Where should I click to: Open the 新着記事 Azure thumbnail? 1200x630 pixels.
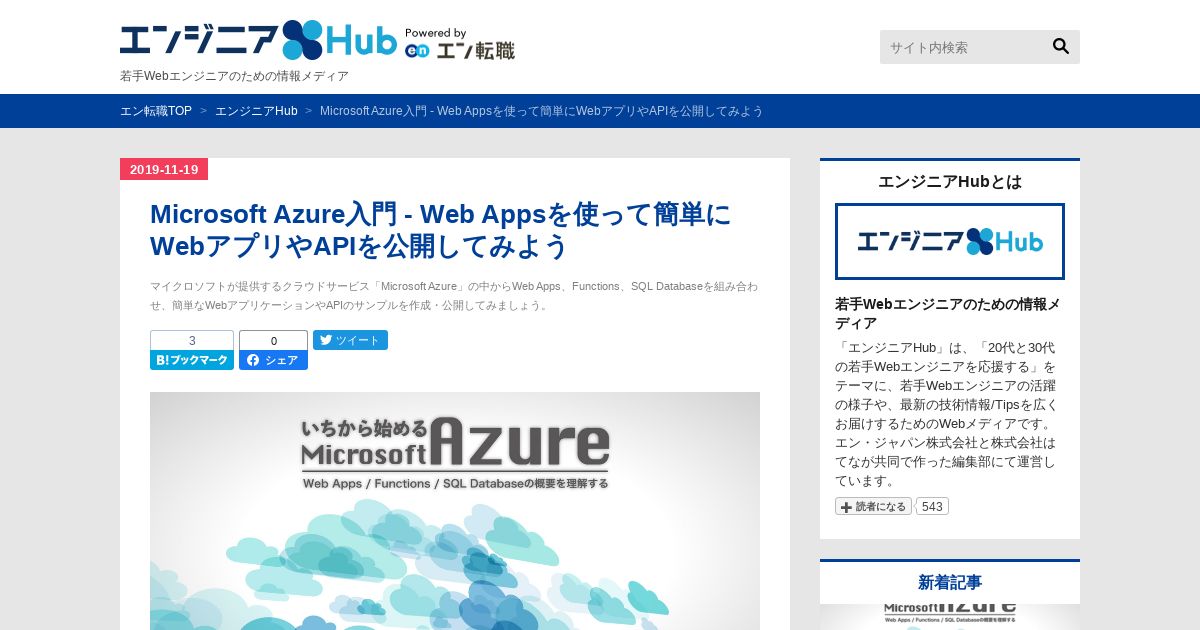click(950, 617)
